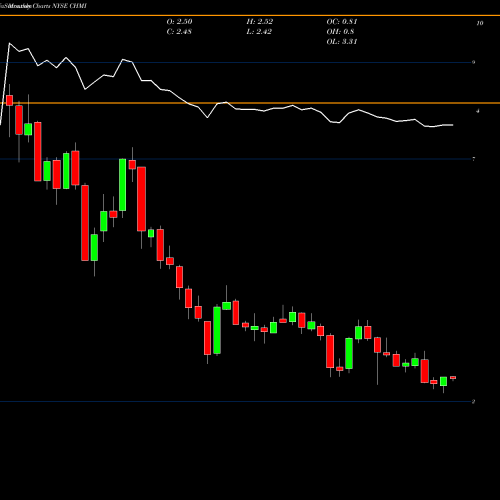This screenshot has height=500, width=500.
Task: Click the price axis label 10
Action: tap(480, 23)
